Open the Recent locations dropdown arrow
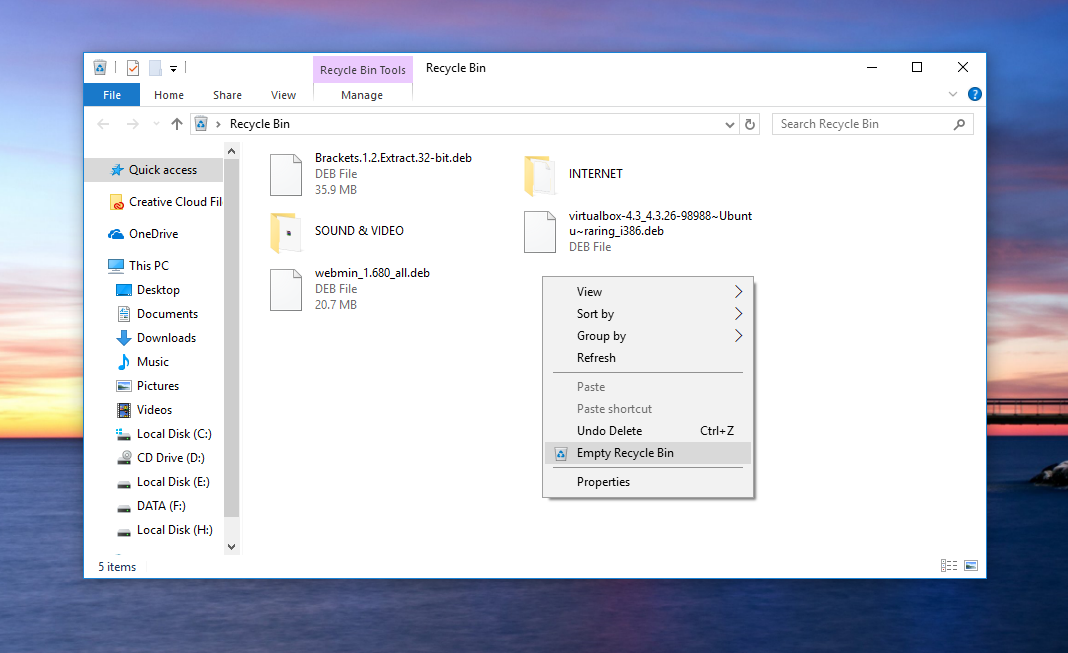This screenshot has width=1068, height=653. 157,124
